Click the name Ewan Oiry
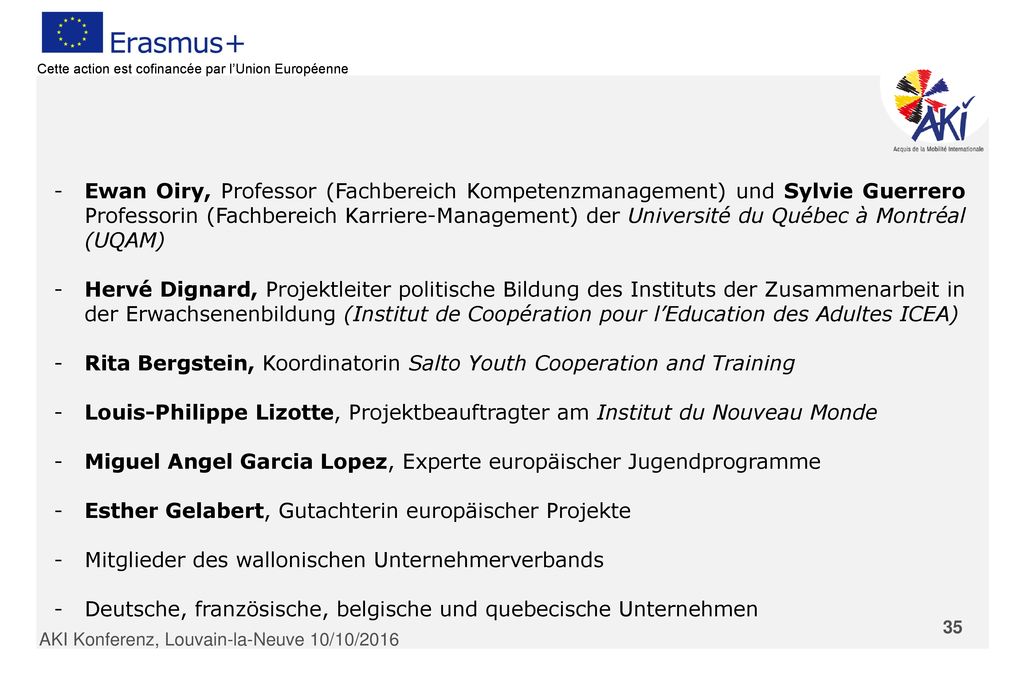The image size is (1024, 683). coord(147,191)
